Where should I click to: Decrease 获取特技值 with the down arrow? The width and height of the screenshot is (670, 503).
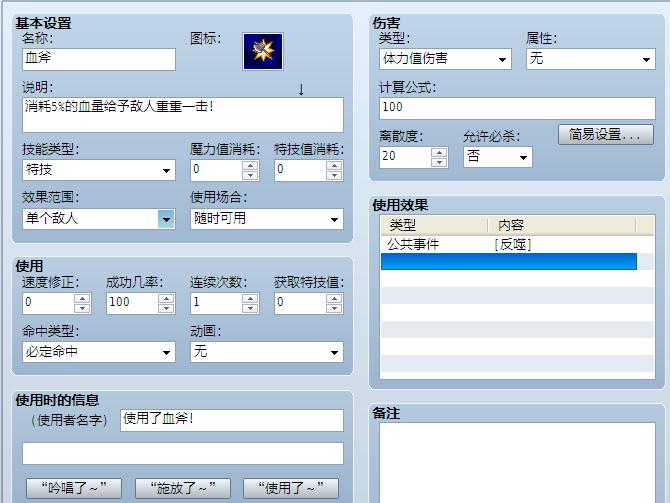click(x=334, y=308)
